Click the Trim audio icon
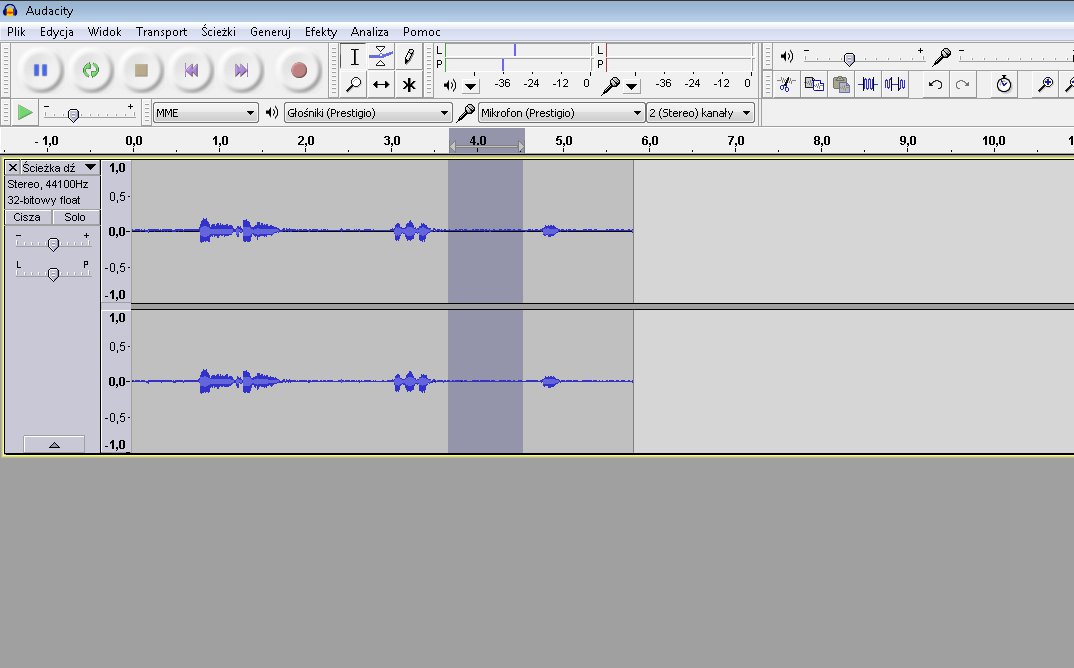Viewport: 1074px width, 668px height. (x=868, y=84)
